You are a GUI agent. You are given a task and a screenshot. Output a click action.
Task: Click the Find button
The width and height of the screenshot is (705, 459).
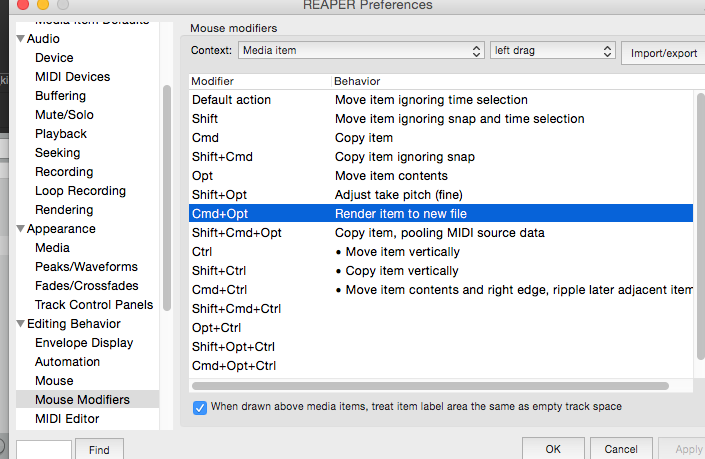click(98, 450)
